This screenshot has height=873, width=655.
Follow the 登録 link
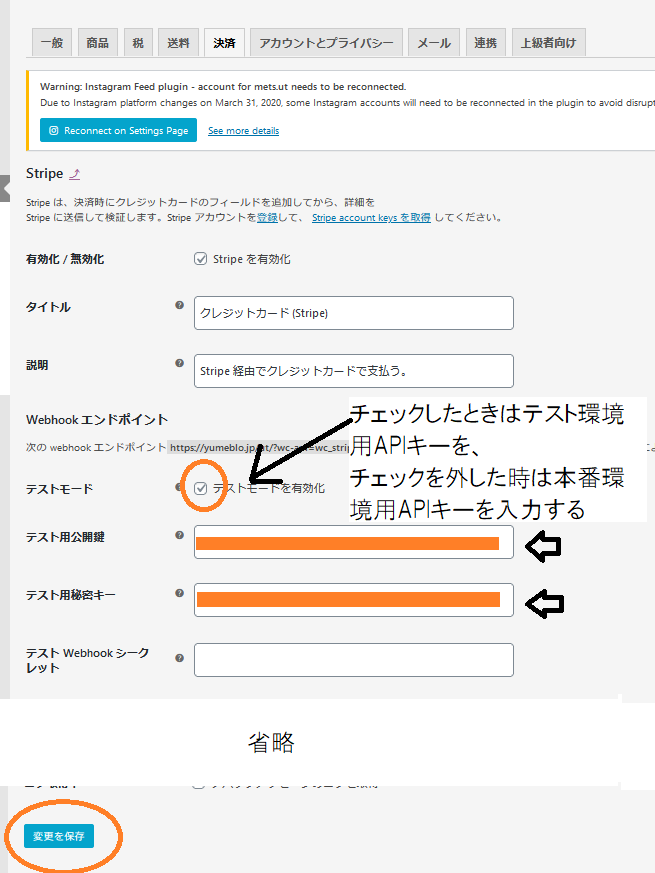267,218
